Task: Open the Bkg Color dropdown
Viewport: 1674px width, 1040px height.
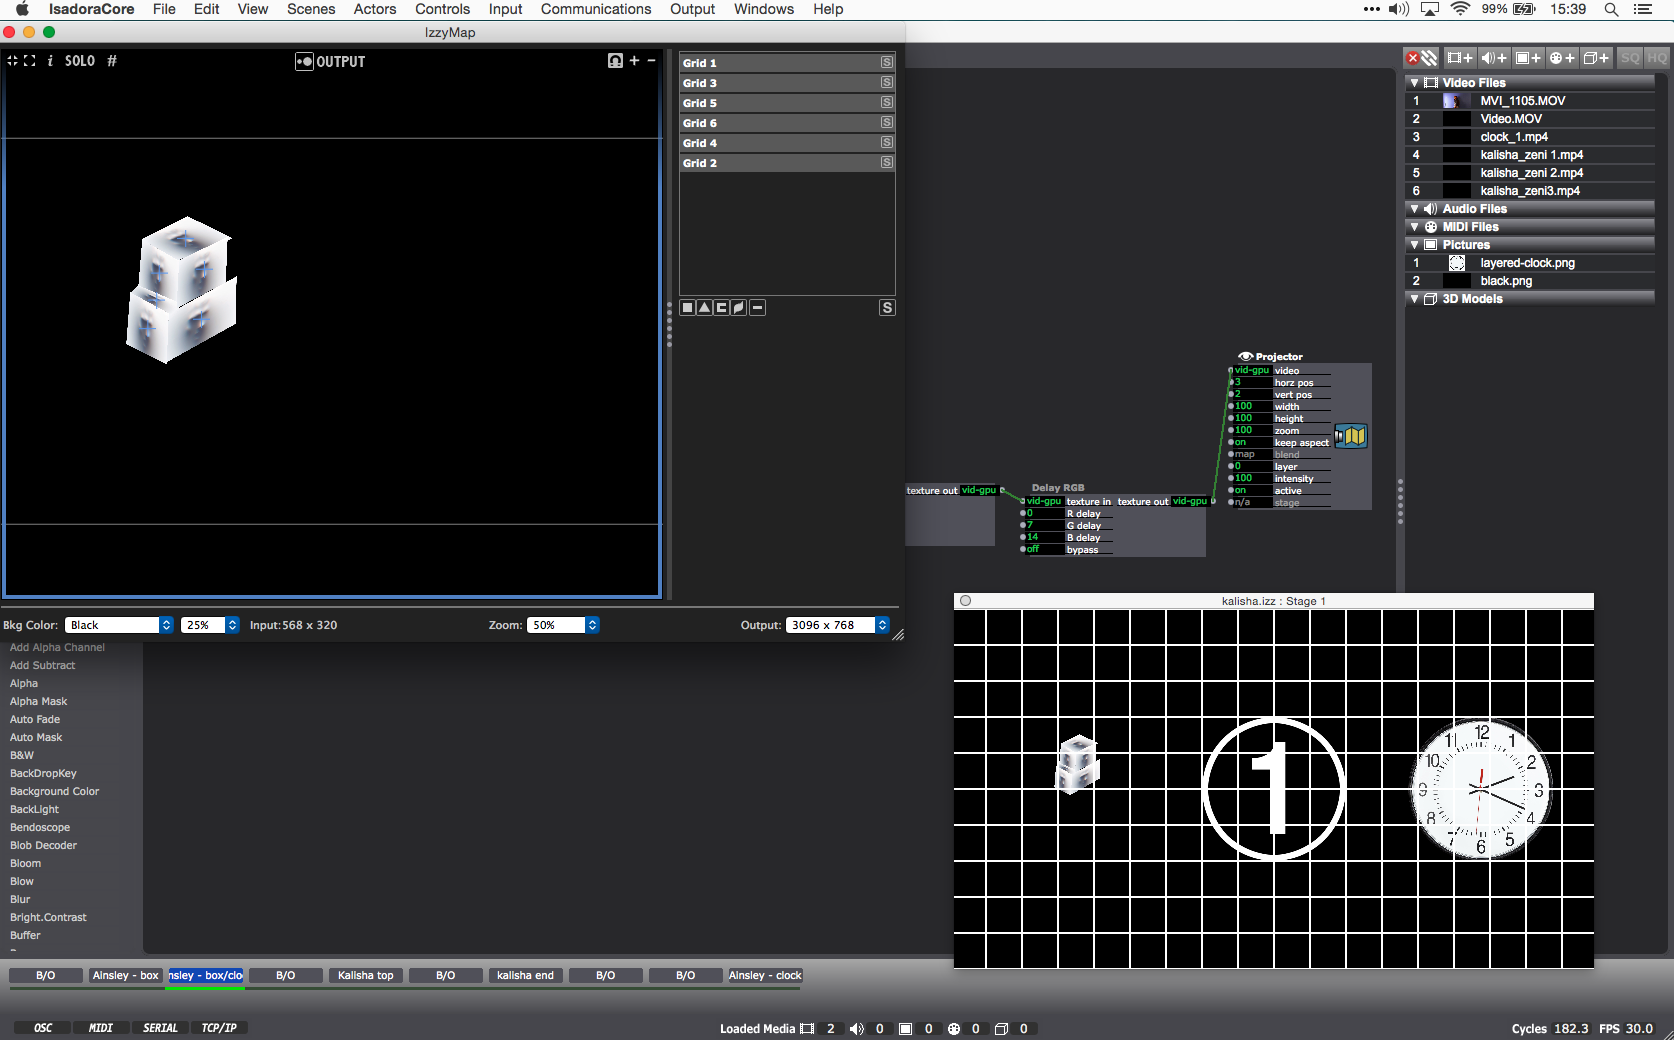Action: [x=119, y=625]
